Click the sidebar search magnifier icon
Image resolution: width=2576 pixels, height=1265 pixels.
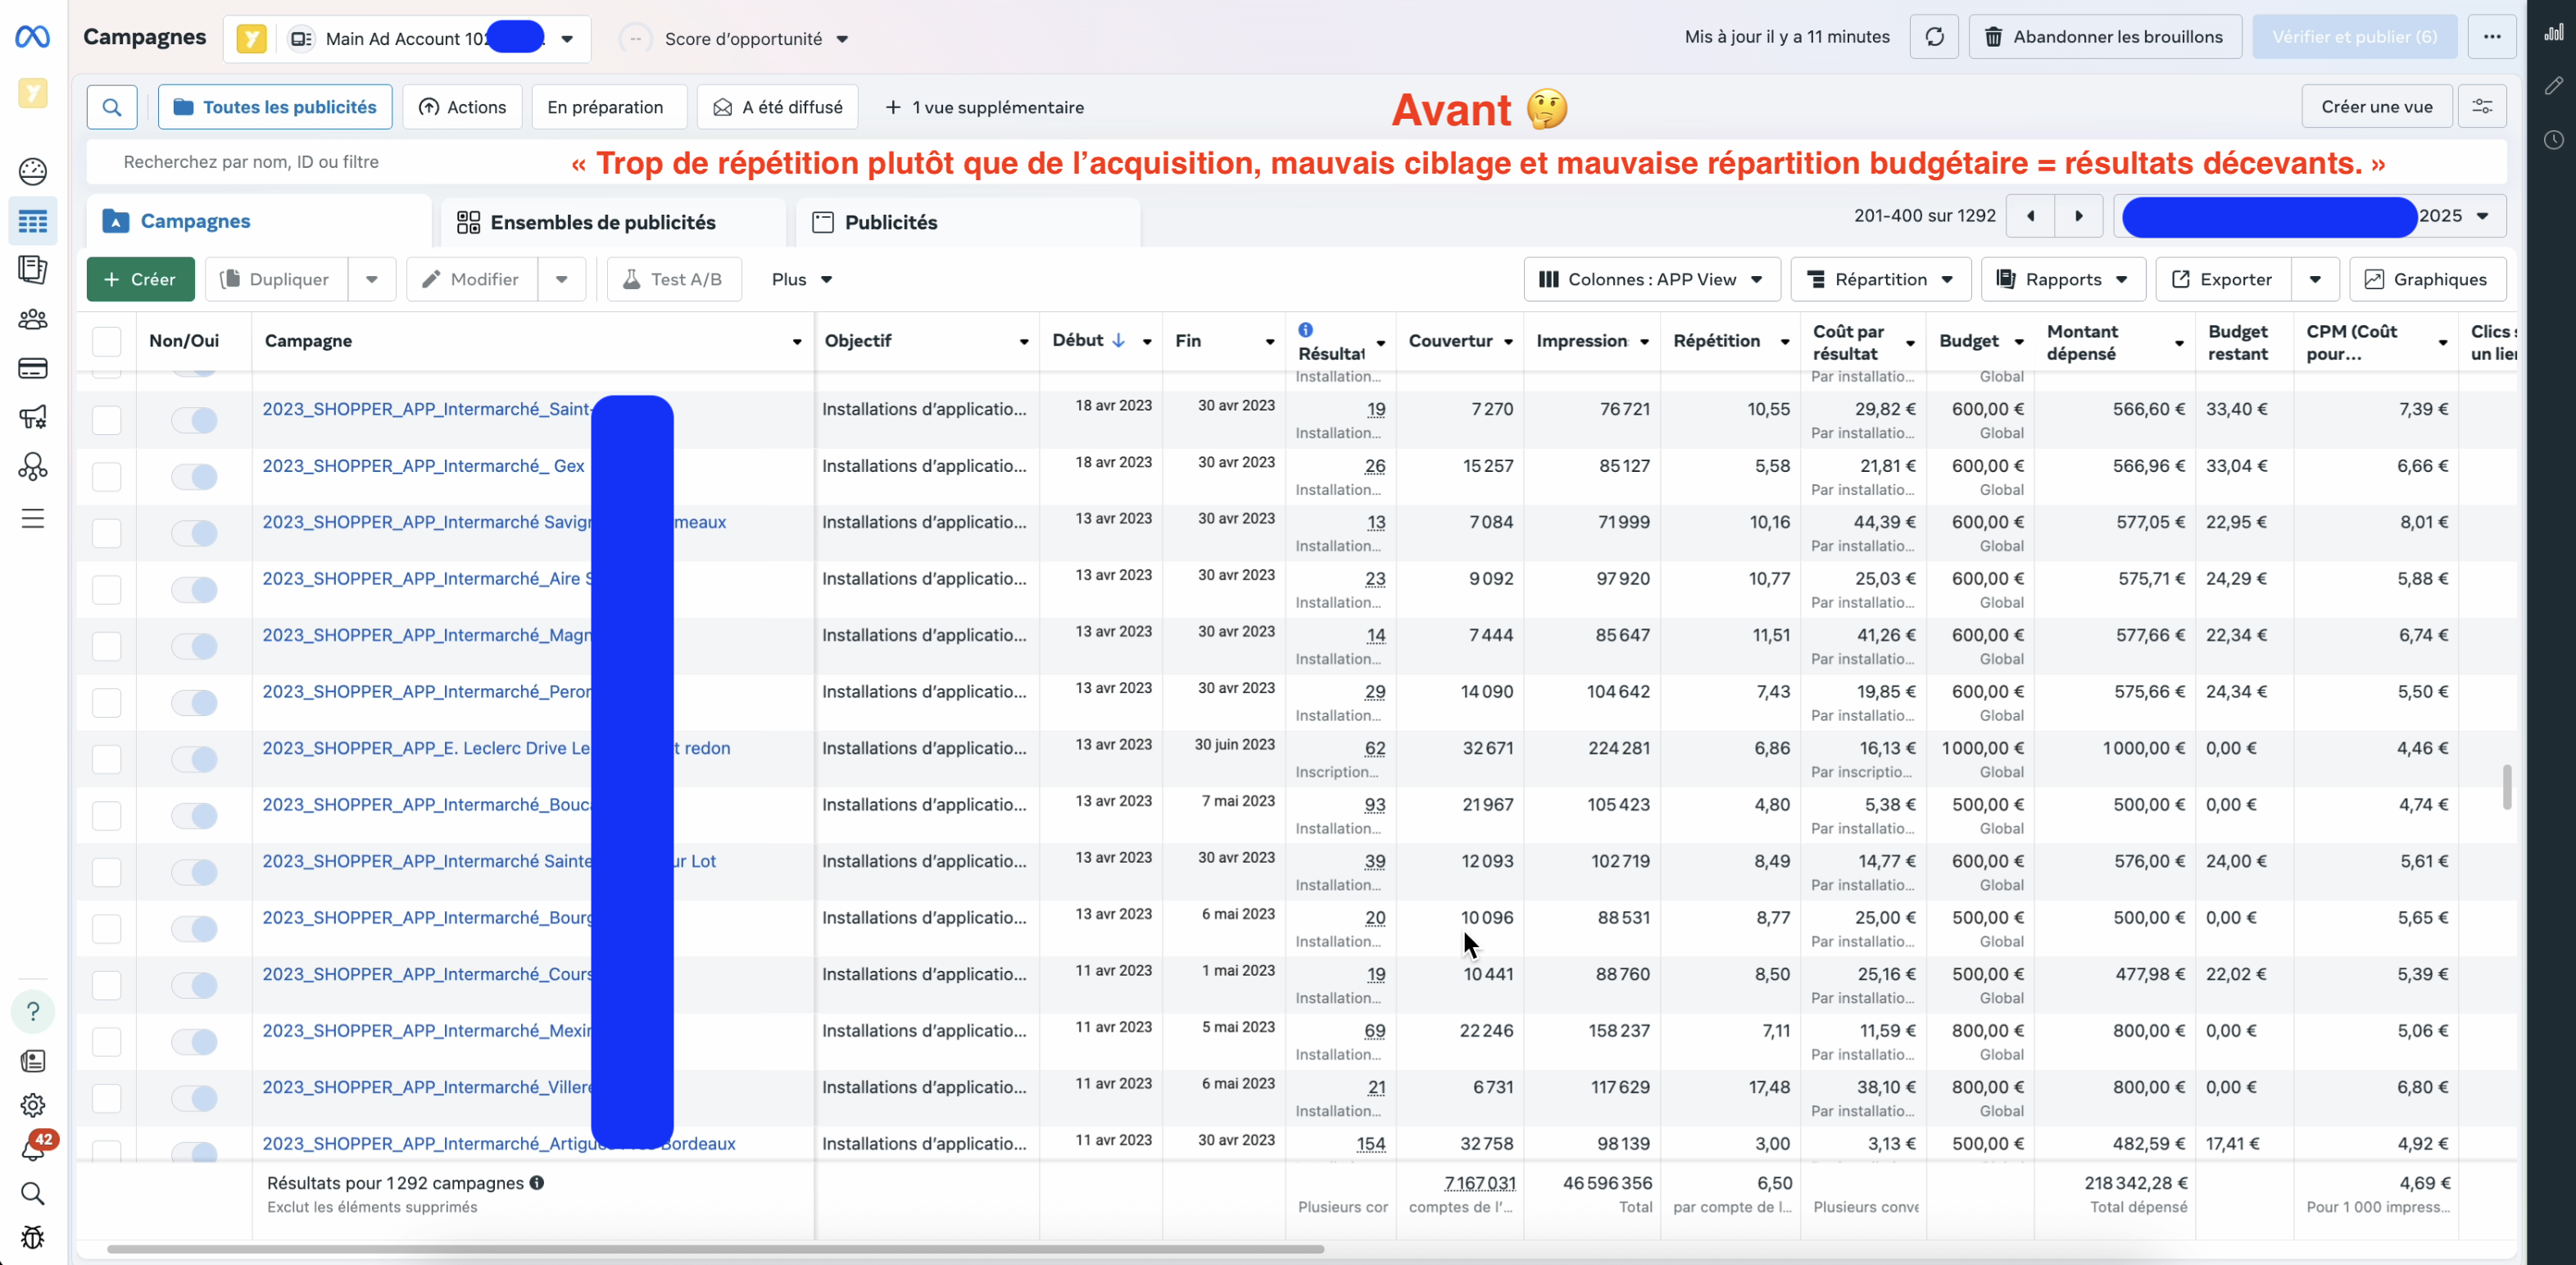coord(33,1193)
